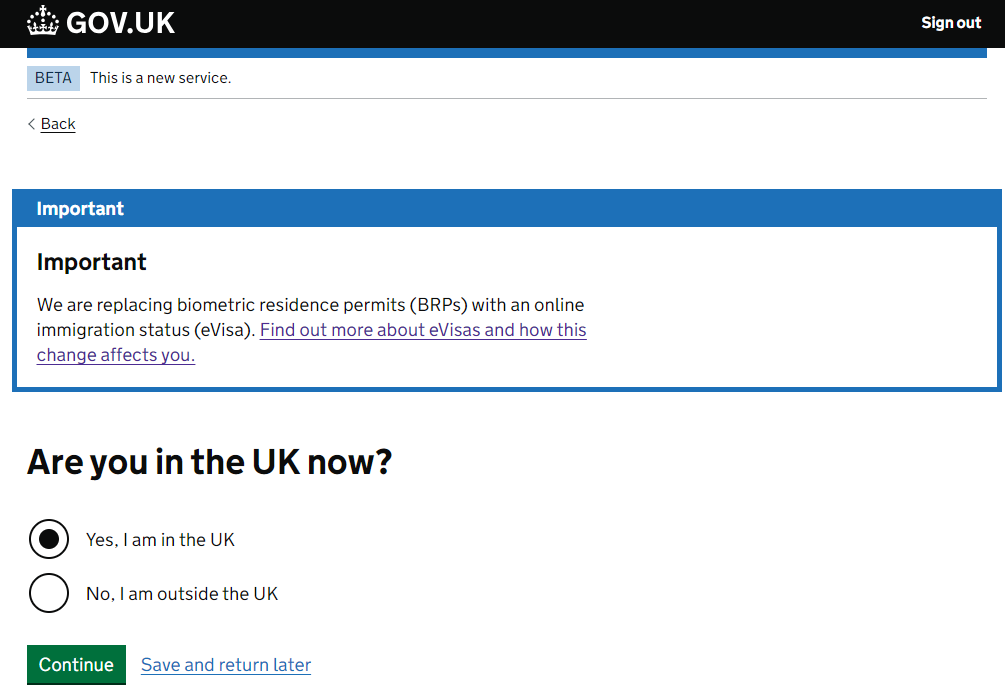Click the 'Yes, I am in the UK' label text
This screenshot has height=693, width=1005.
(160, 540)
